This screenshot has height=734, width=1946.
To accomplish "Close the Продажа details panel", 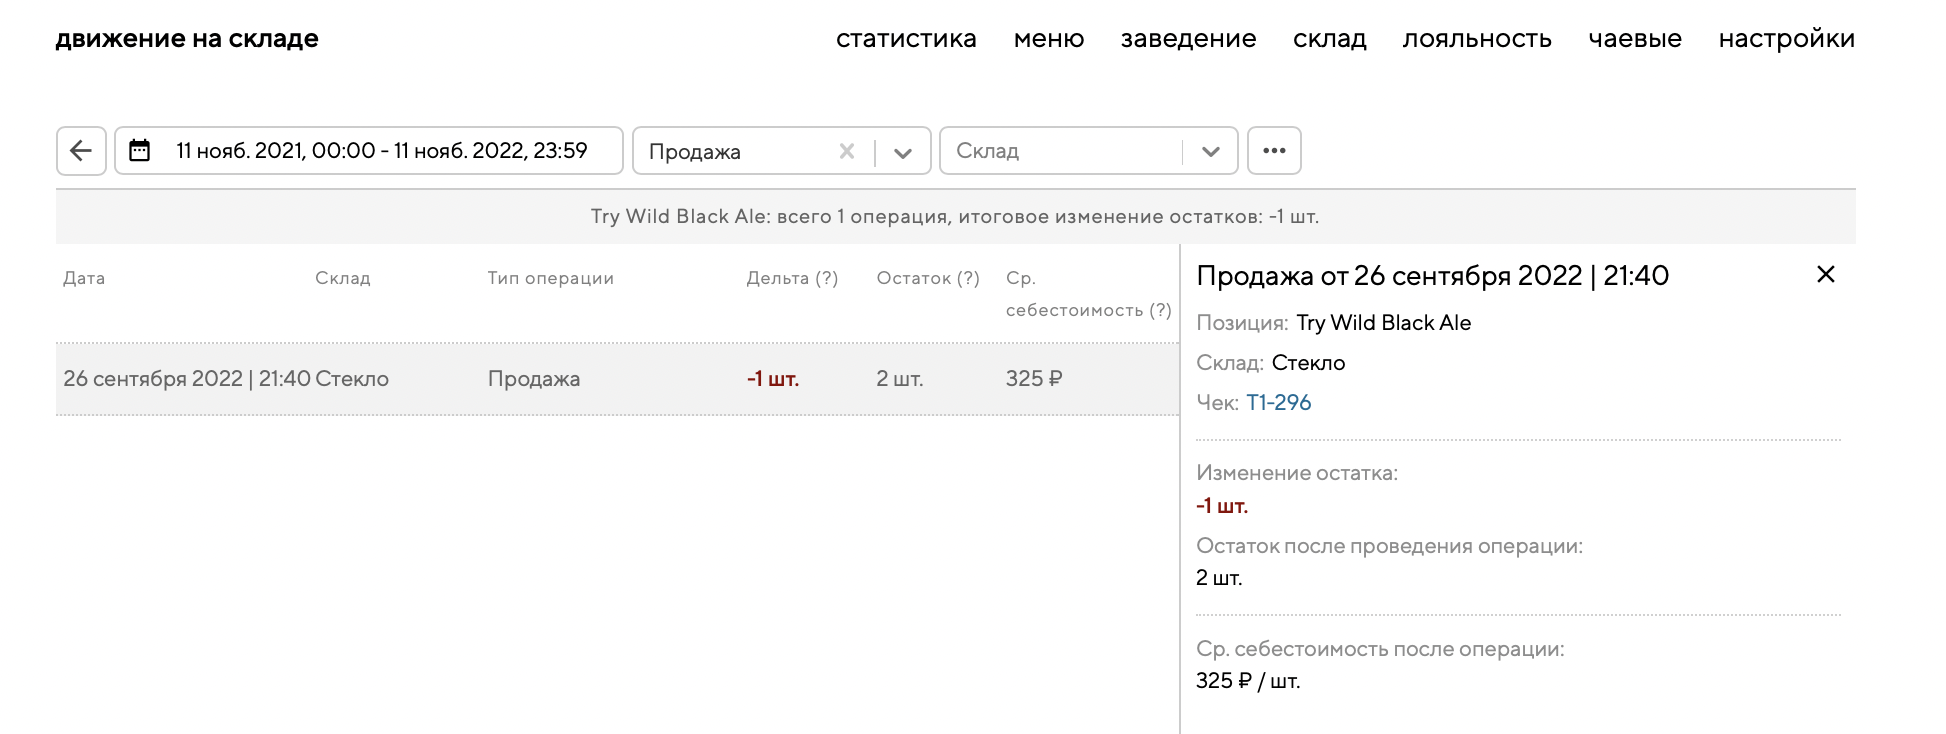I will pyautogui.click(x=1825, y=275).
